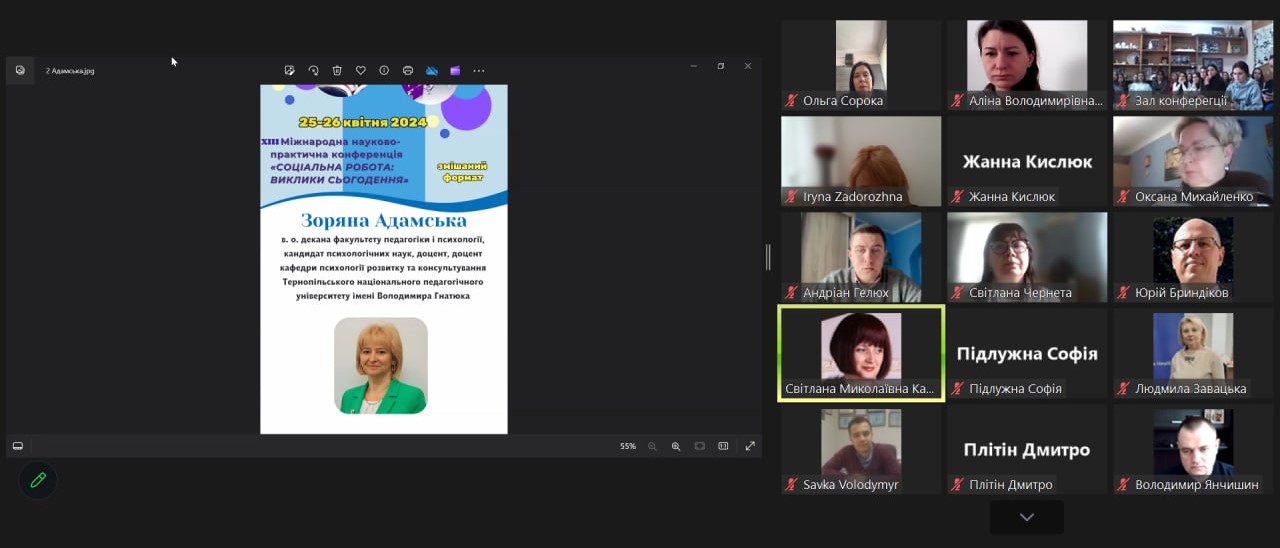Viewport: 1280px width, 548px height.
Task: Expand more participants with the down chevron
Action: 1026,517
